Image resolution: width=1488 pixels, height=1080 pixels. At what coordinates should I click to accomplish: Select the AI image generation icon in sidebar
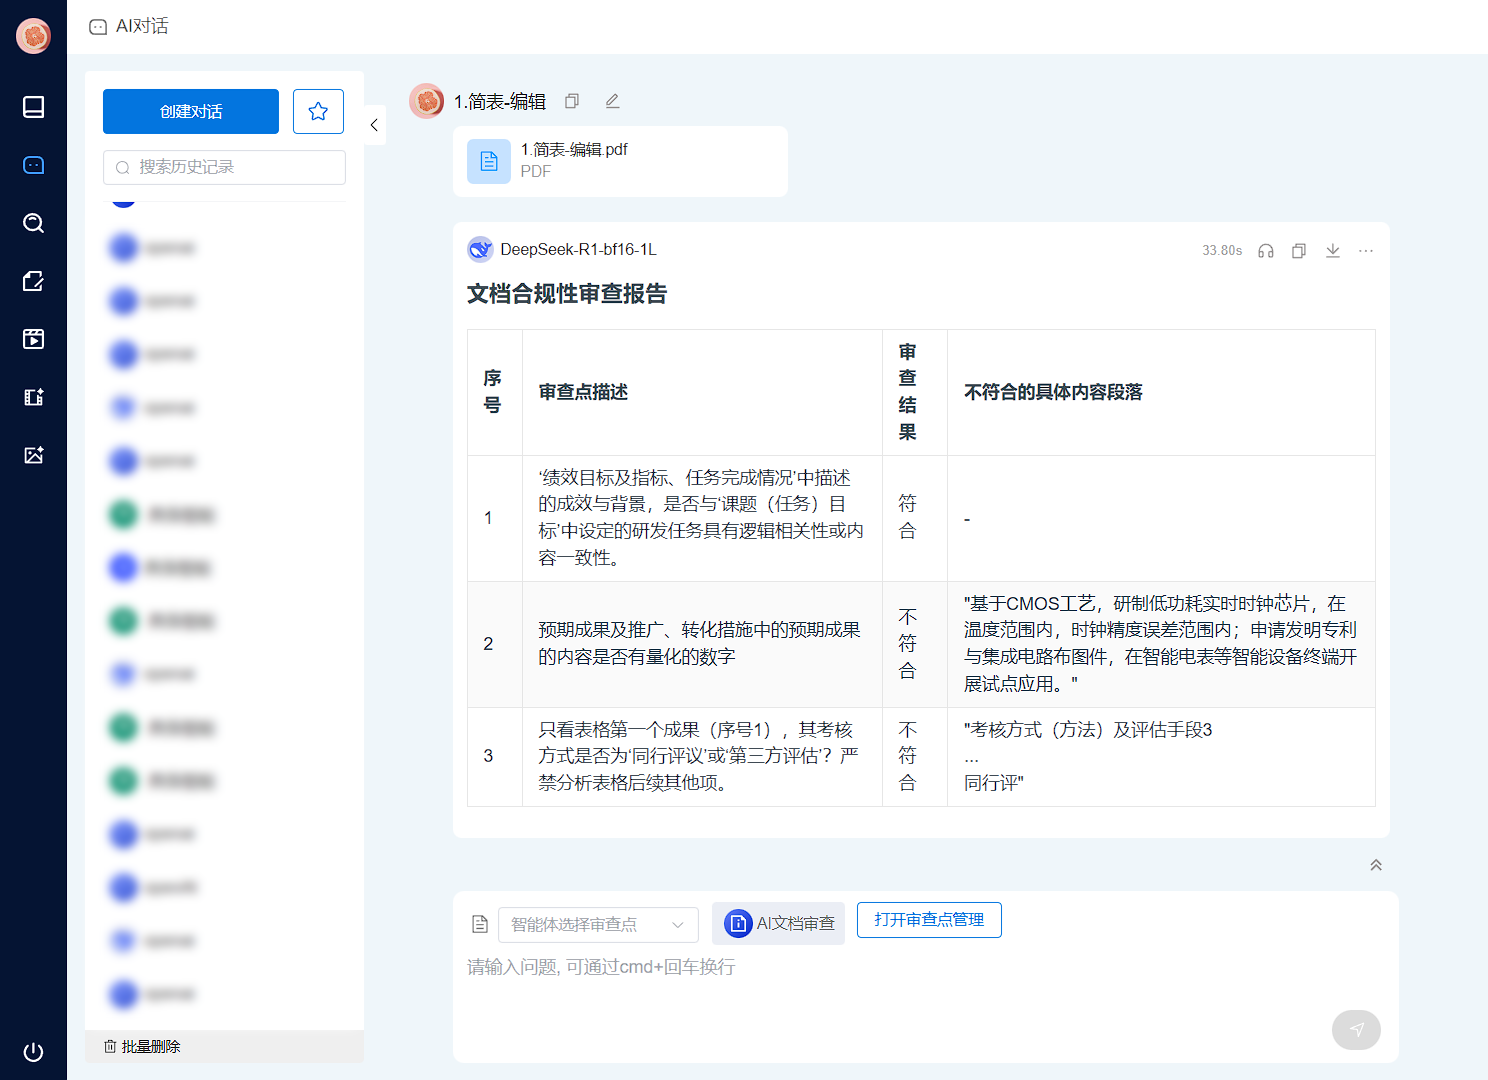[33, 454]
